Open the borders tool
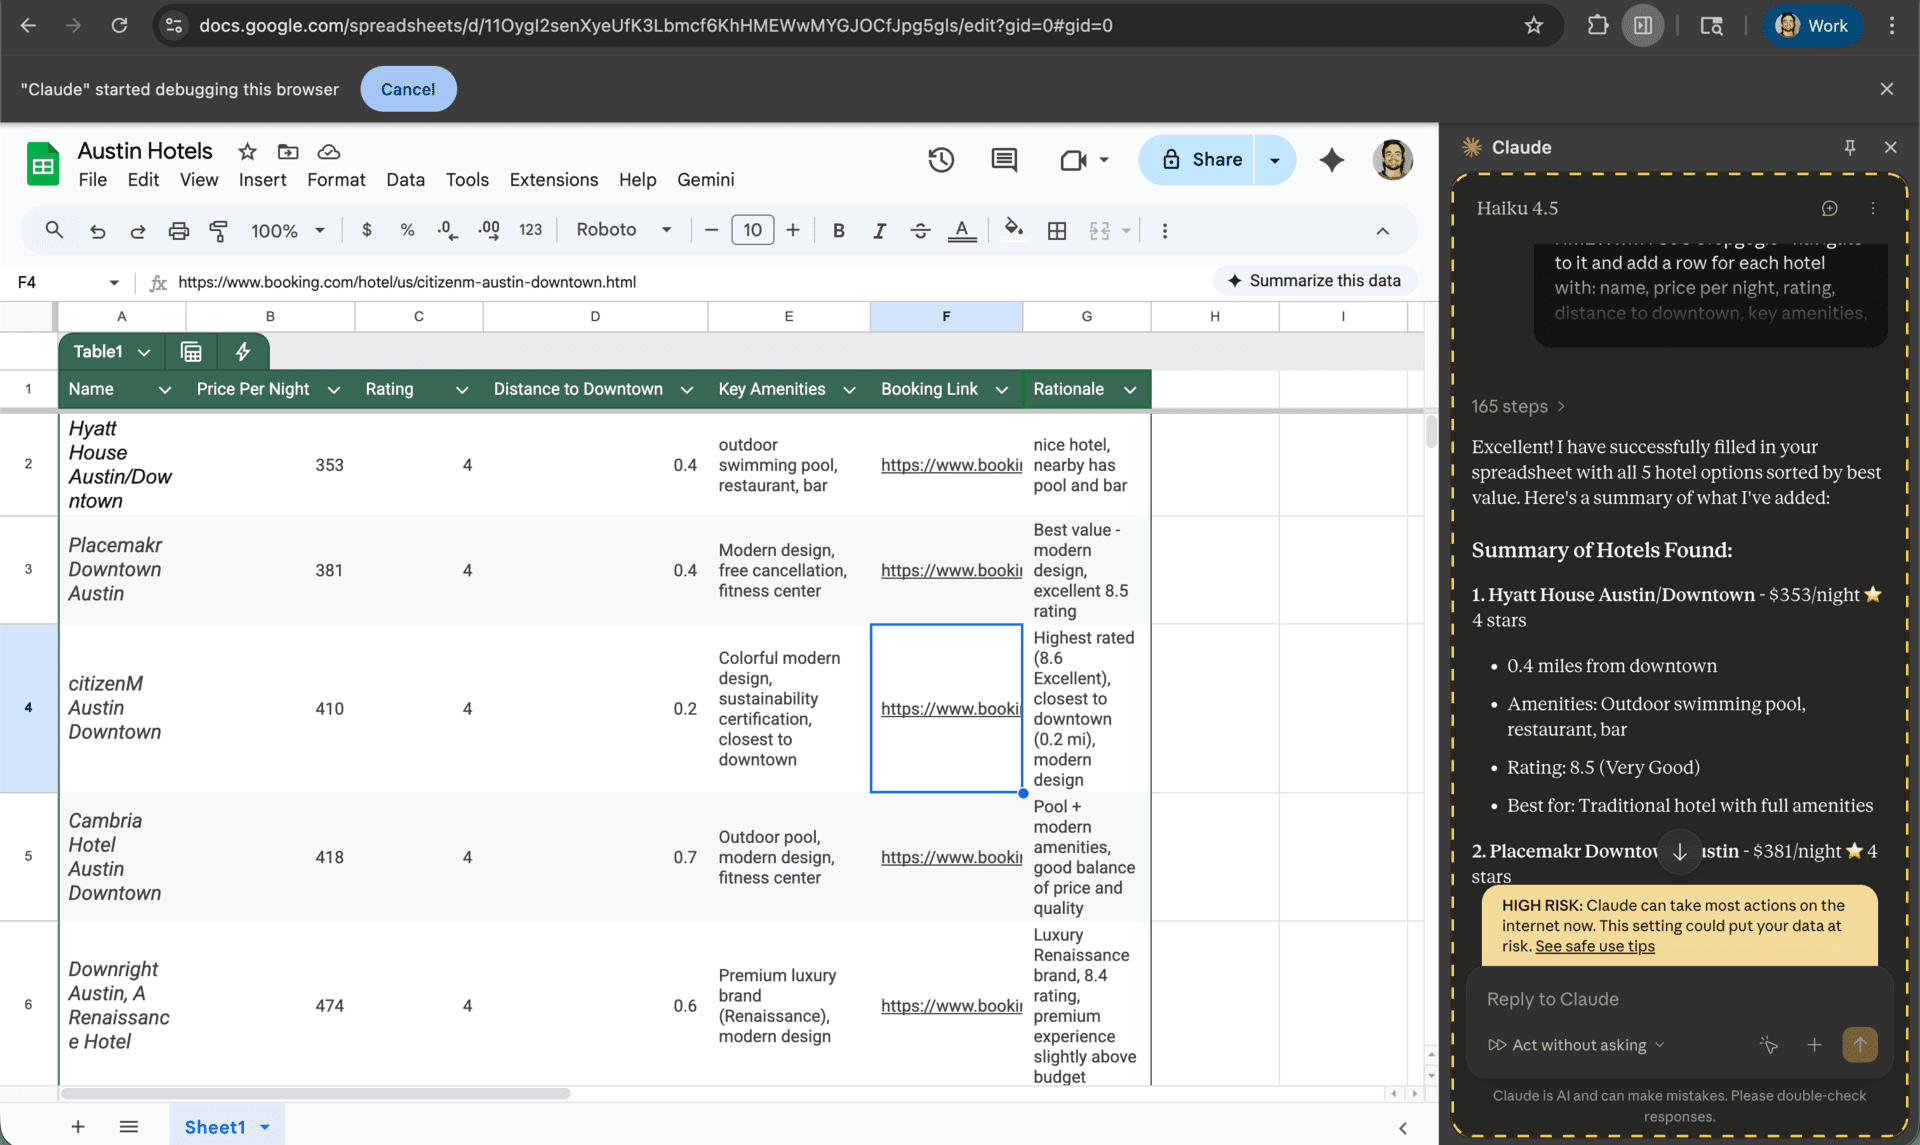Screen dimensions: 1920x1145 (1057, 230)
